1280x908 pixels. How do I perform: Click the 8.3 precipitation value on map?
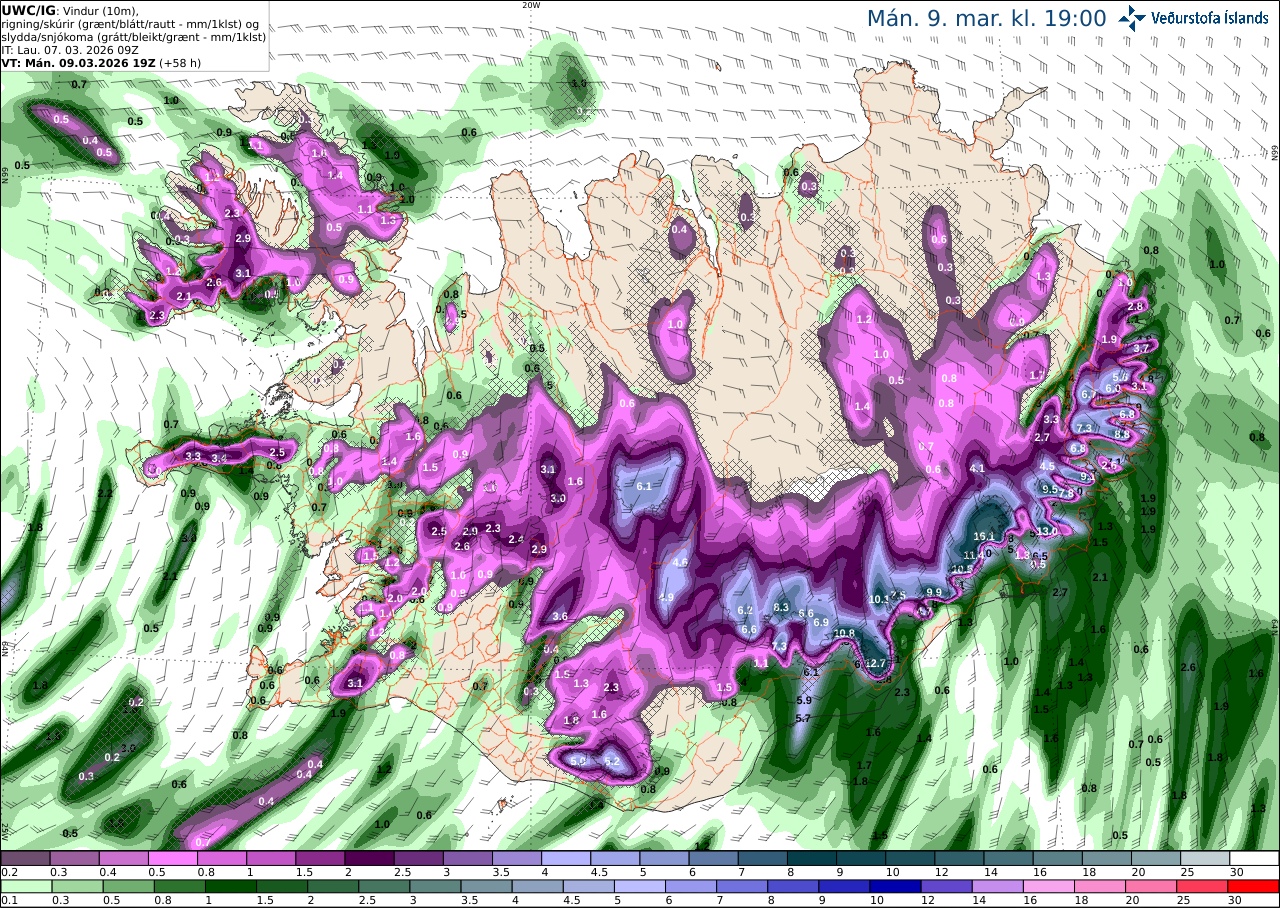click(782, 607)
